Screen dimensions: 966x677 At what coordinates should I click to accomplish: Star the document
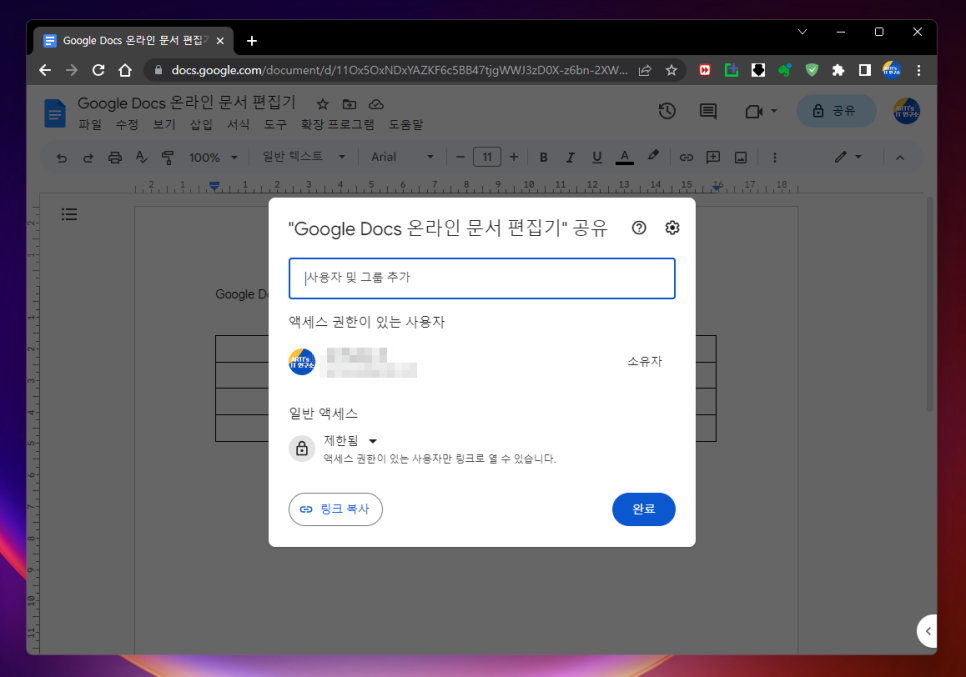coord(322,104)
